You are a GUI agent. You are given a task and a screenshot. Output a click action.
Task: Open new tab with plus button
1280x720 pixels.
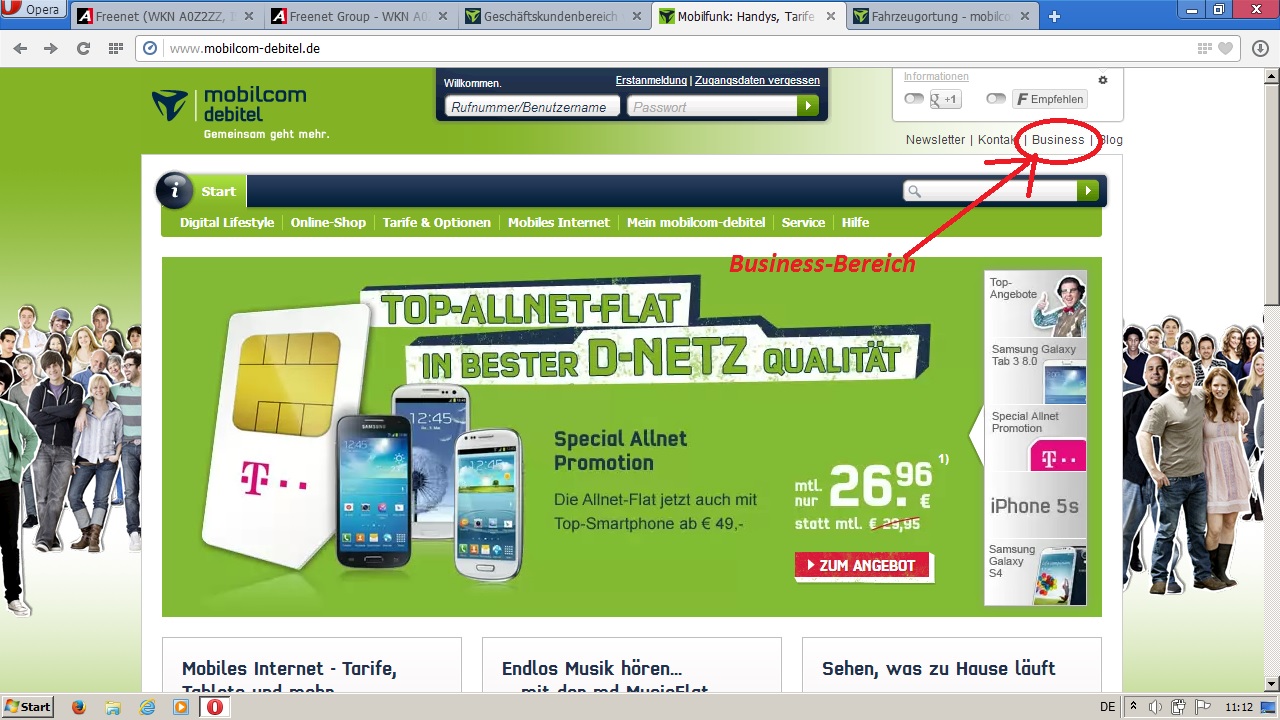tap(1054, 16)
